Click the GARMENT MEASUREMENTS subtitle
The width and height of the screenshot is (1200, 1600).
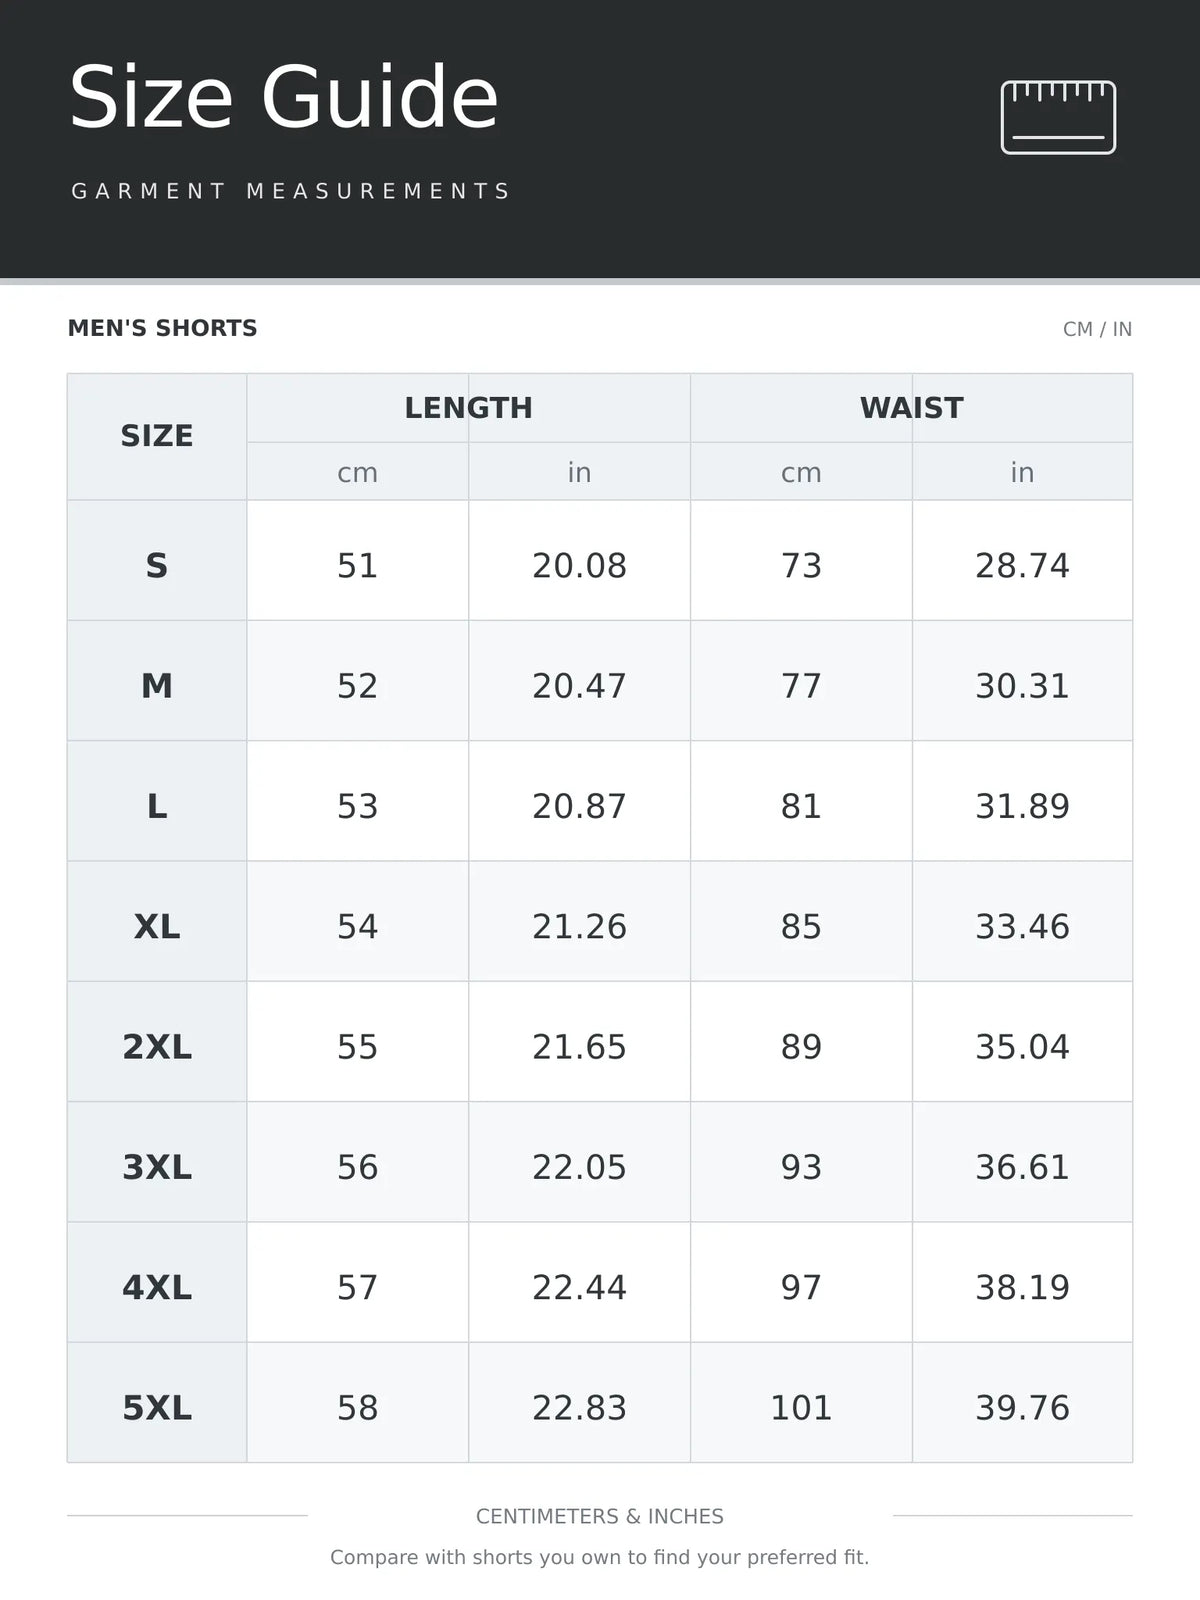point(291,191)
